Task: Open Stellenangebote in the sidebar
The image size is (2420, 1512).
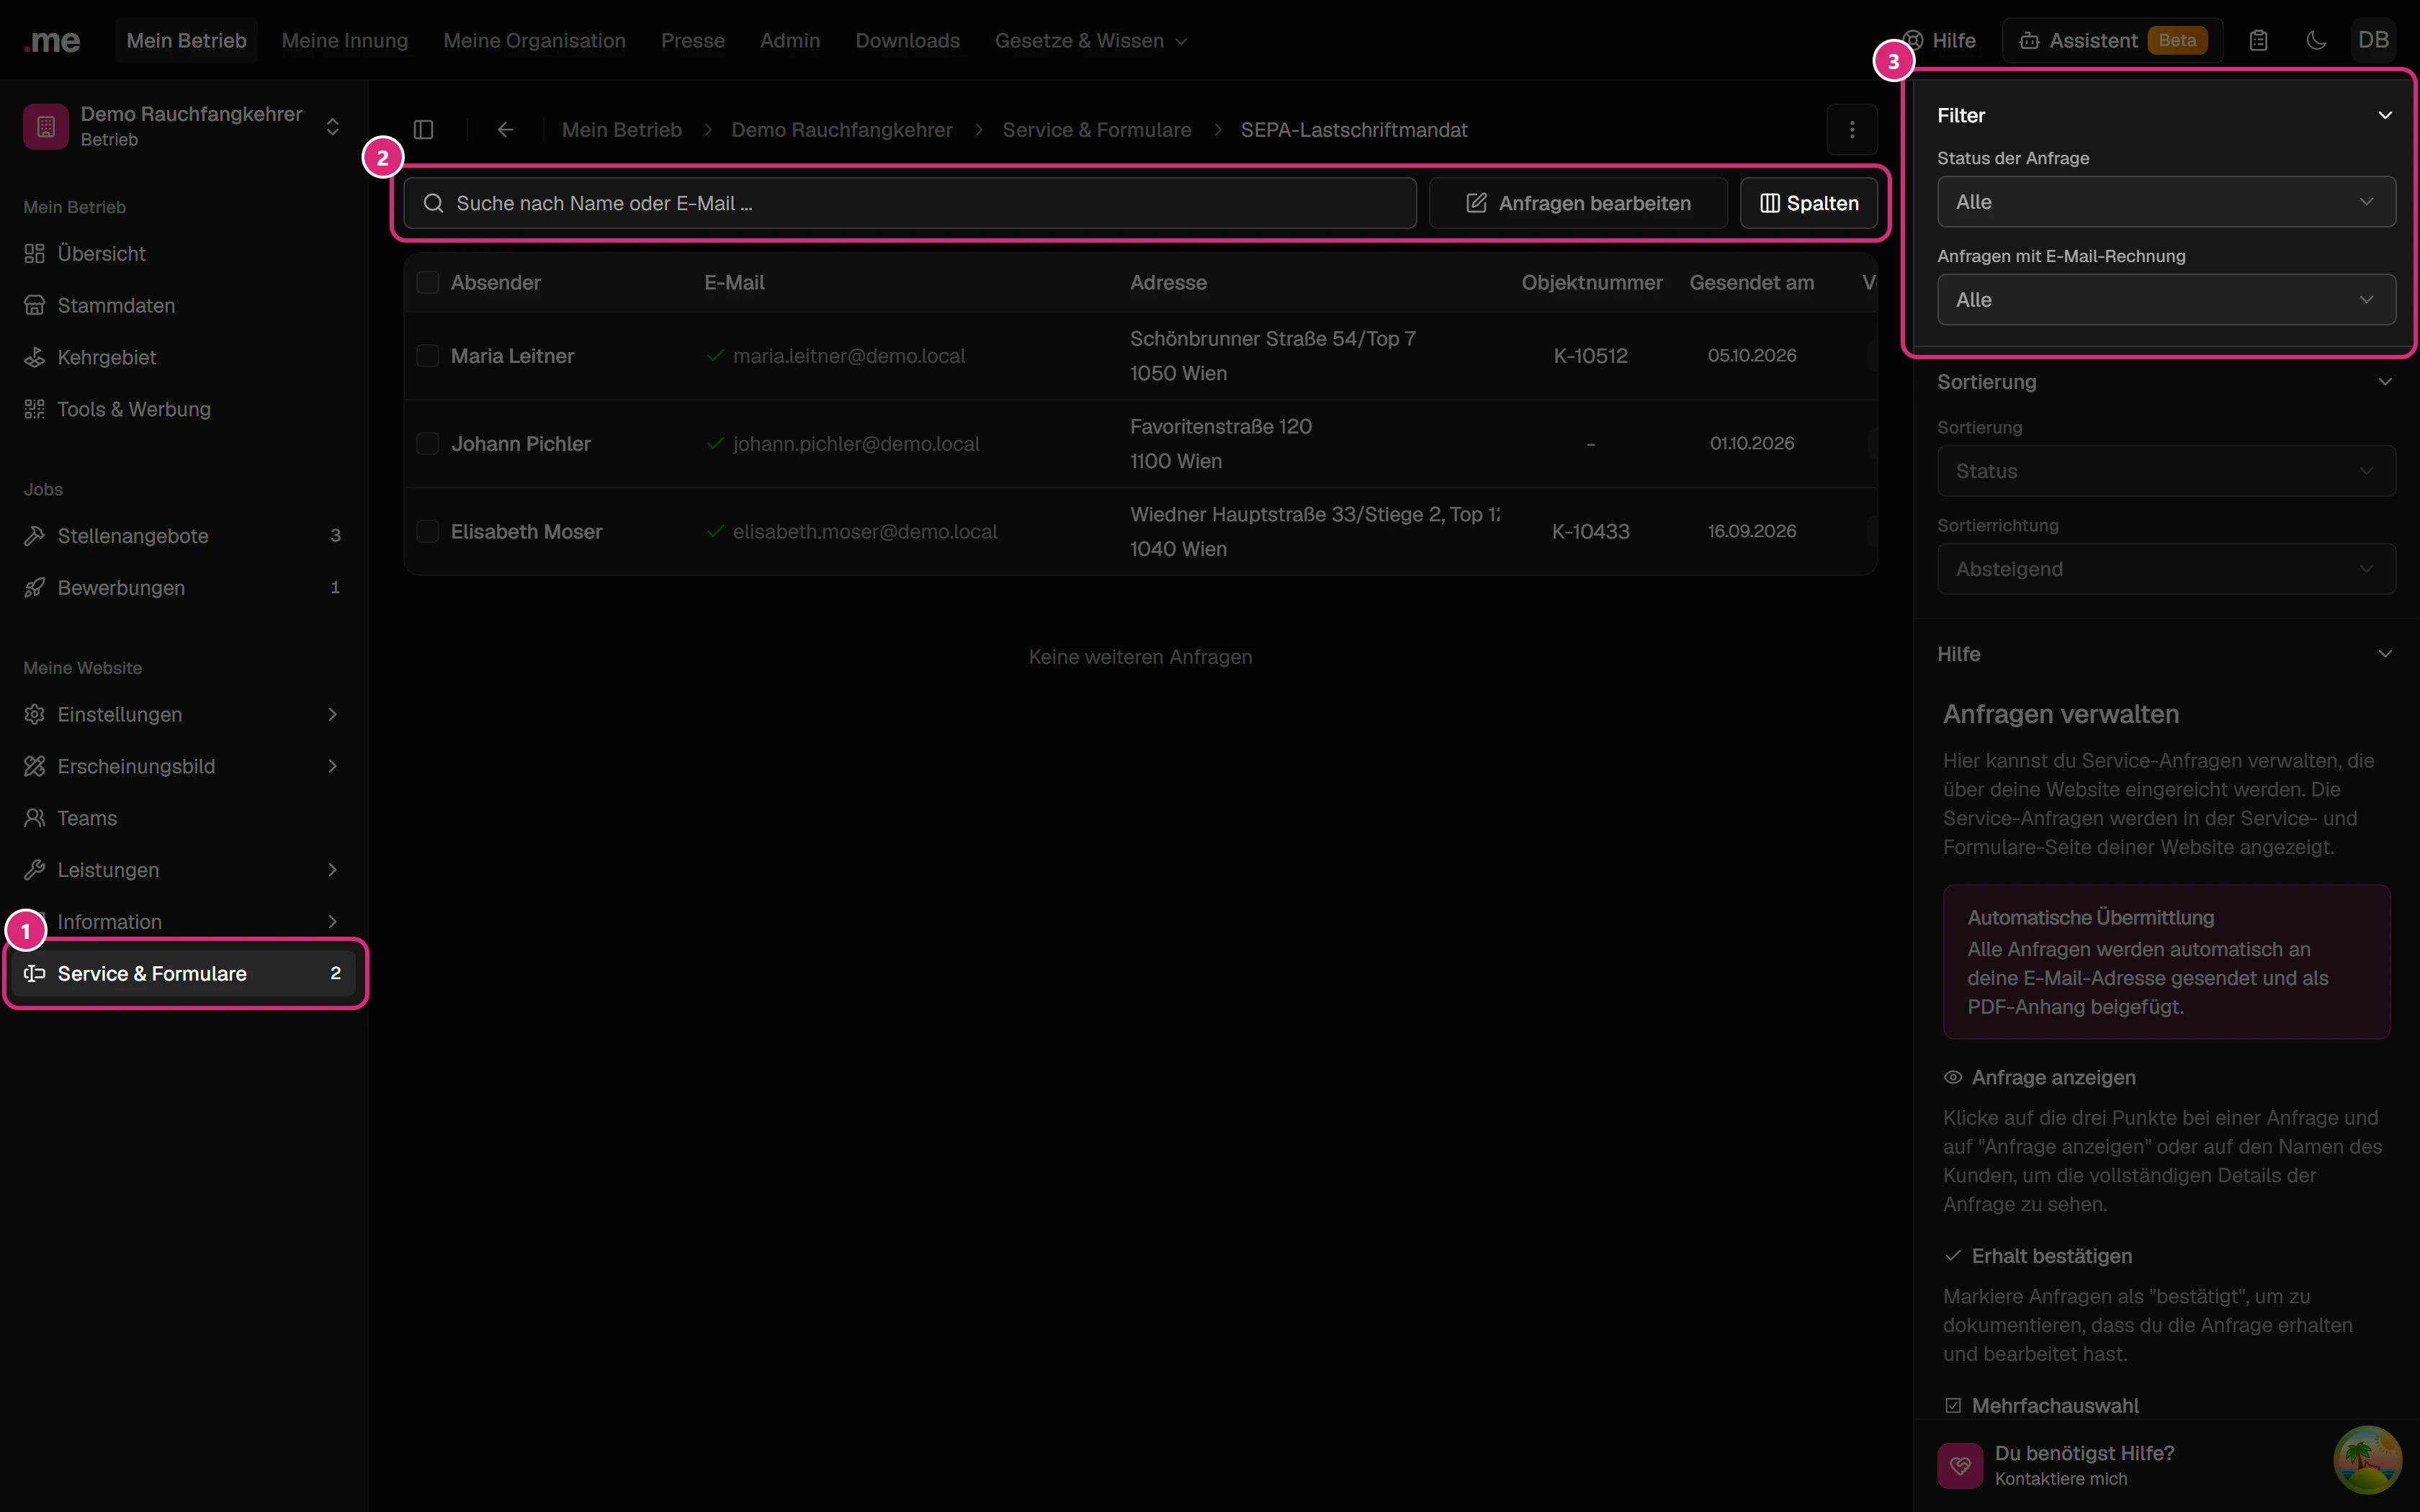Action: click(x=185, y=536)
